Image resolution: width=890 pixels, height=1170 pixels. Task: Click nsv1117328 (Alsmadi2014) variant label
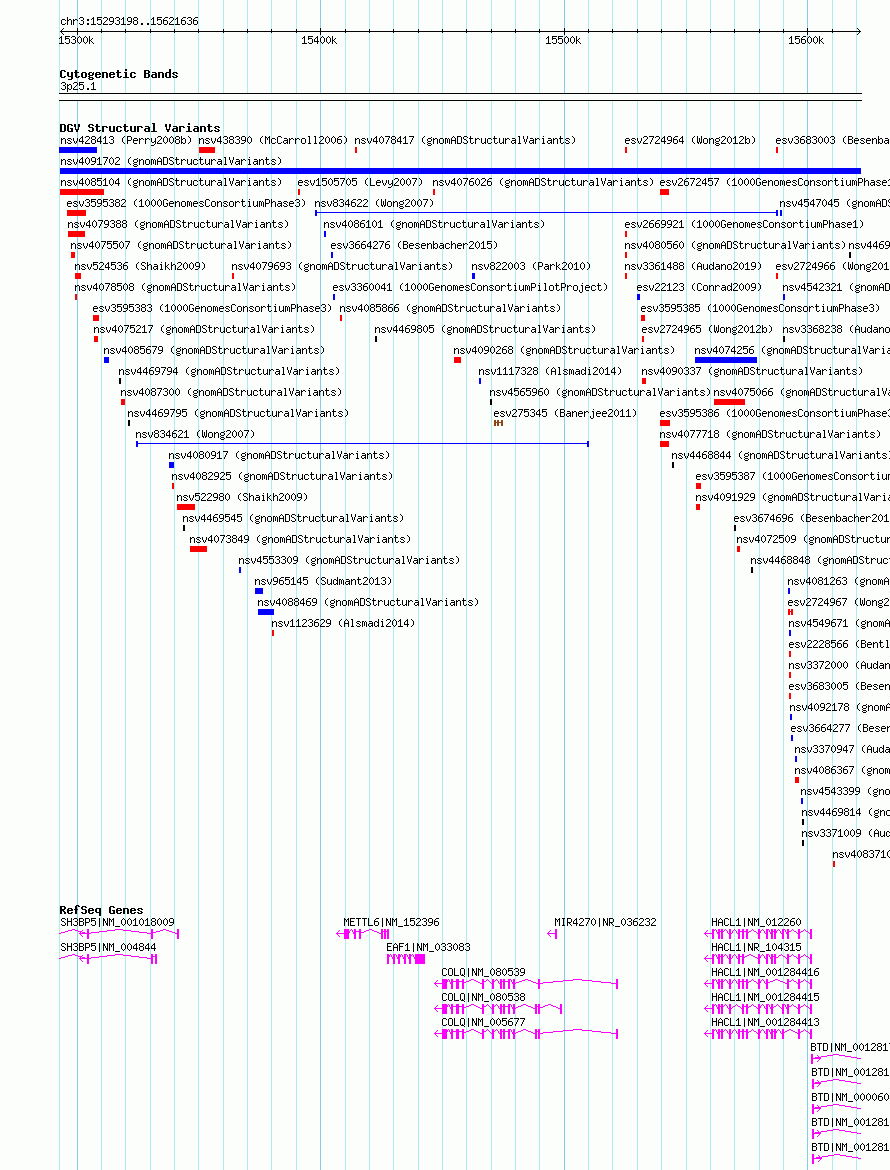(550, 371)
